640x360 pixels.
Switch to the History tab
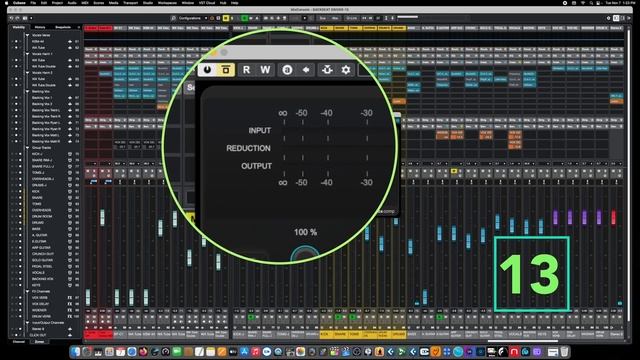(x=40, y=27)
